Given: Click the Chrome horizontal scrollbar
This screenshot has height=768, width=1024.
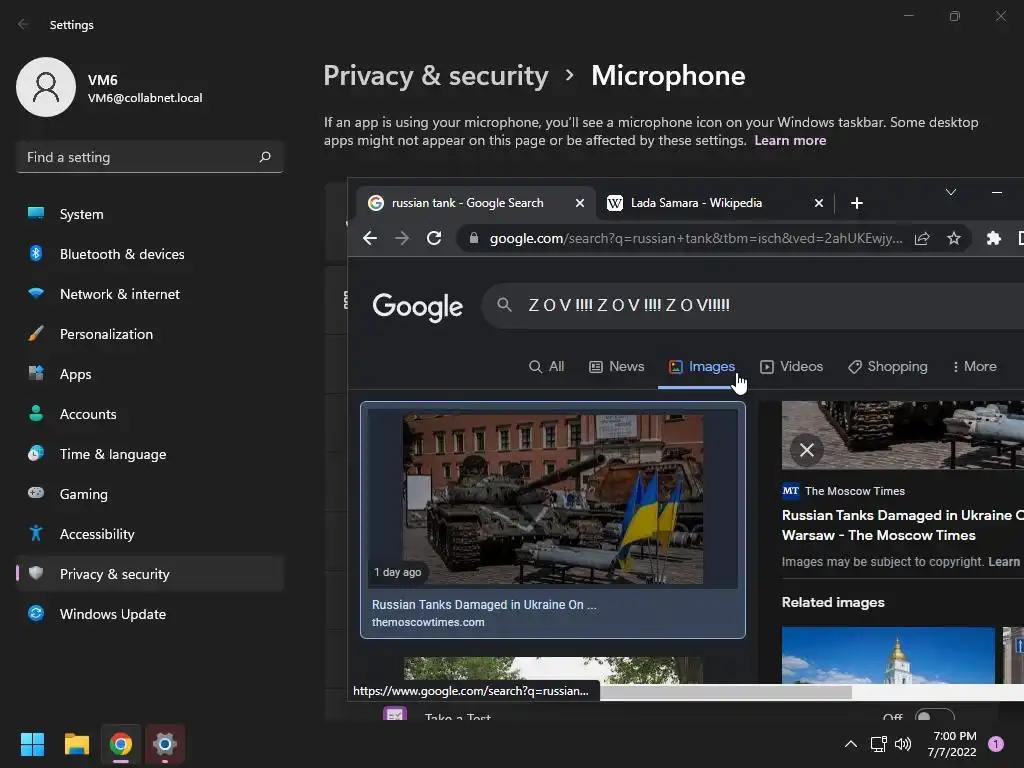Looking at the screenshot, I should coord(725,692).
